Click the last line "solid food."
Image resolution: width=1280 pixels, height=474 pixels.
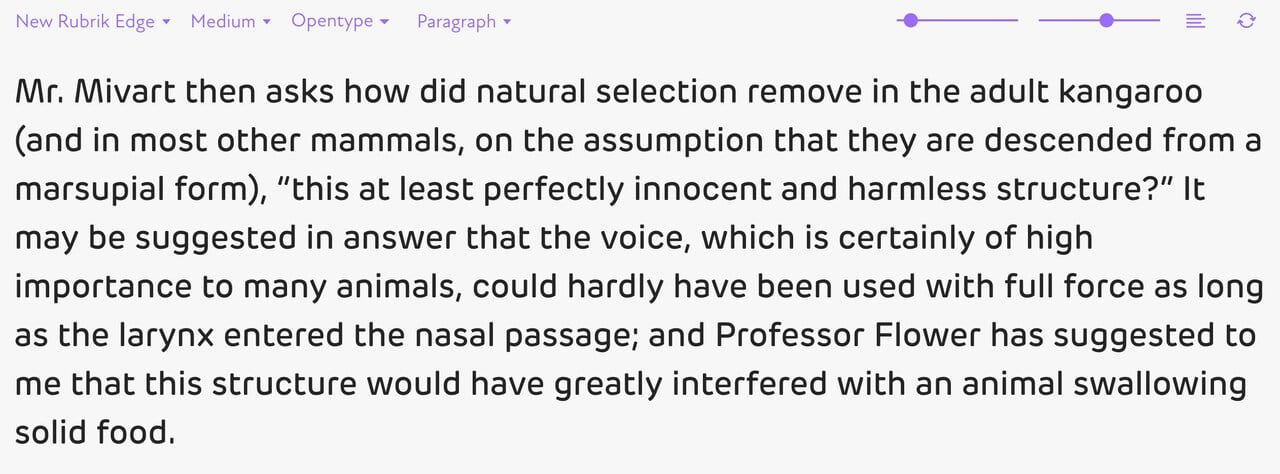(x=95, y=432)
